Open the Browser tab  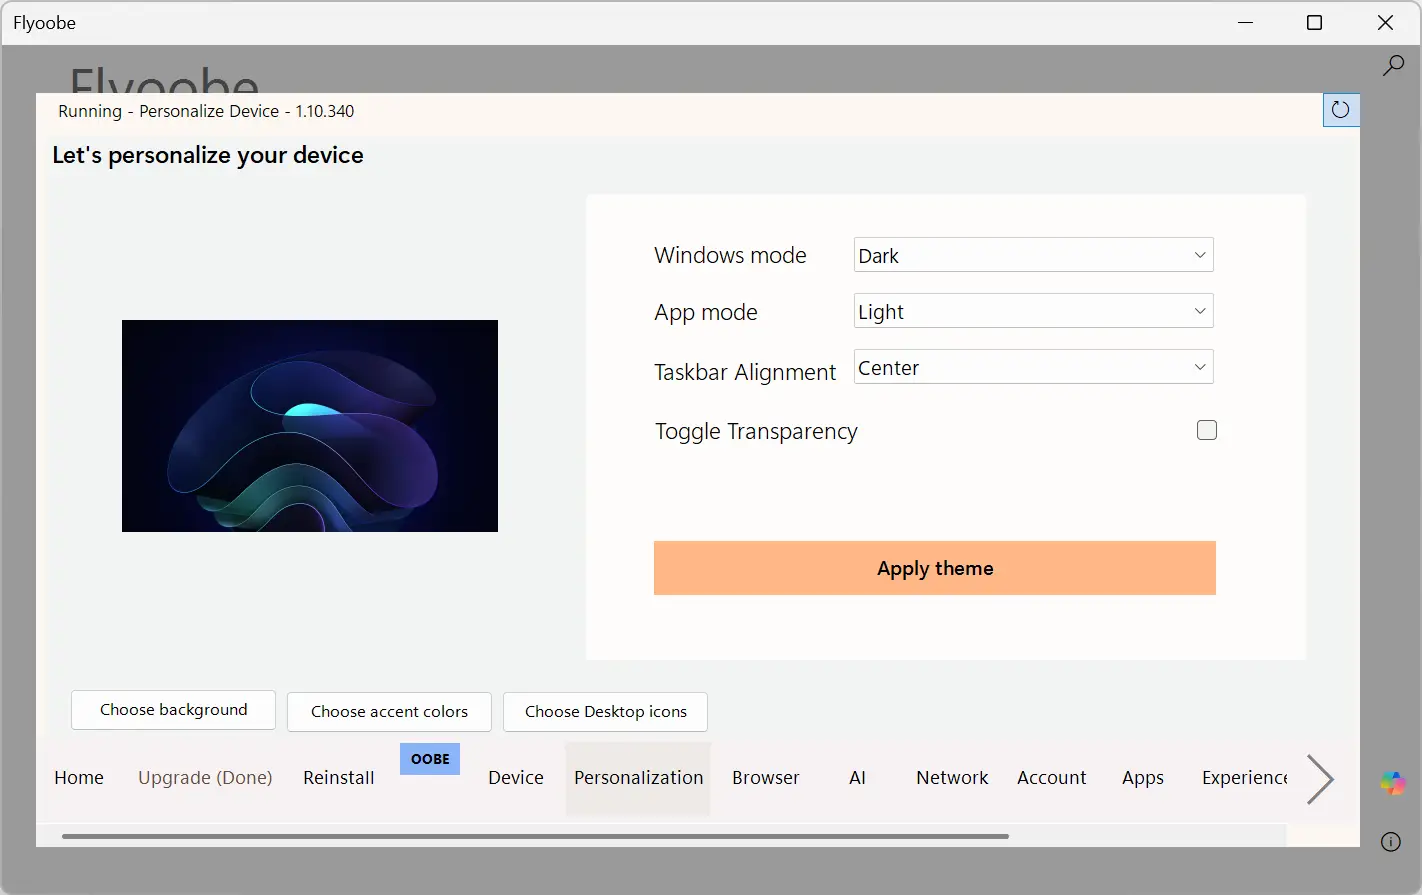[766, 778]
